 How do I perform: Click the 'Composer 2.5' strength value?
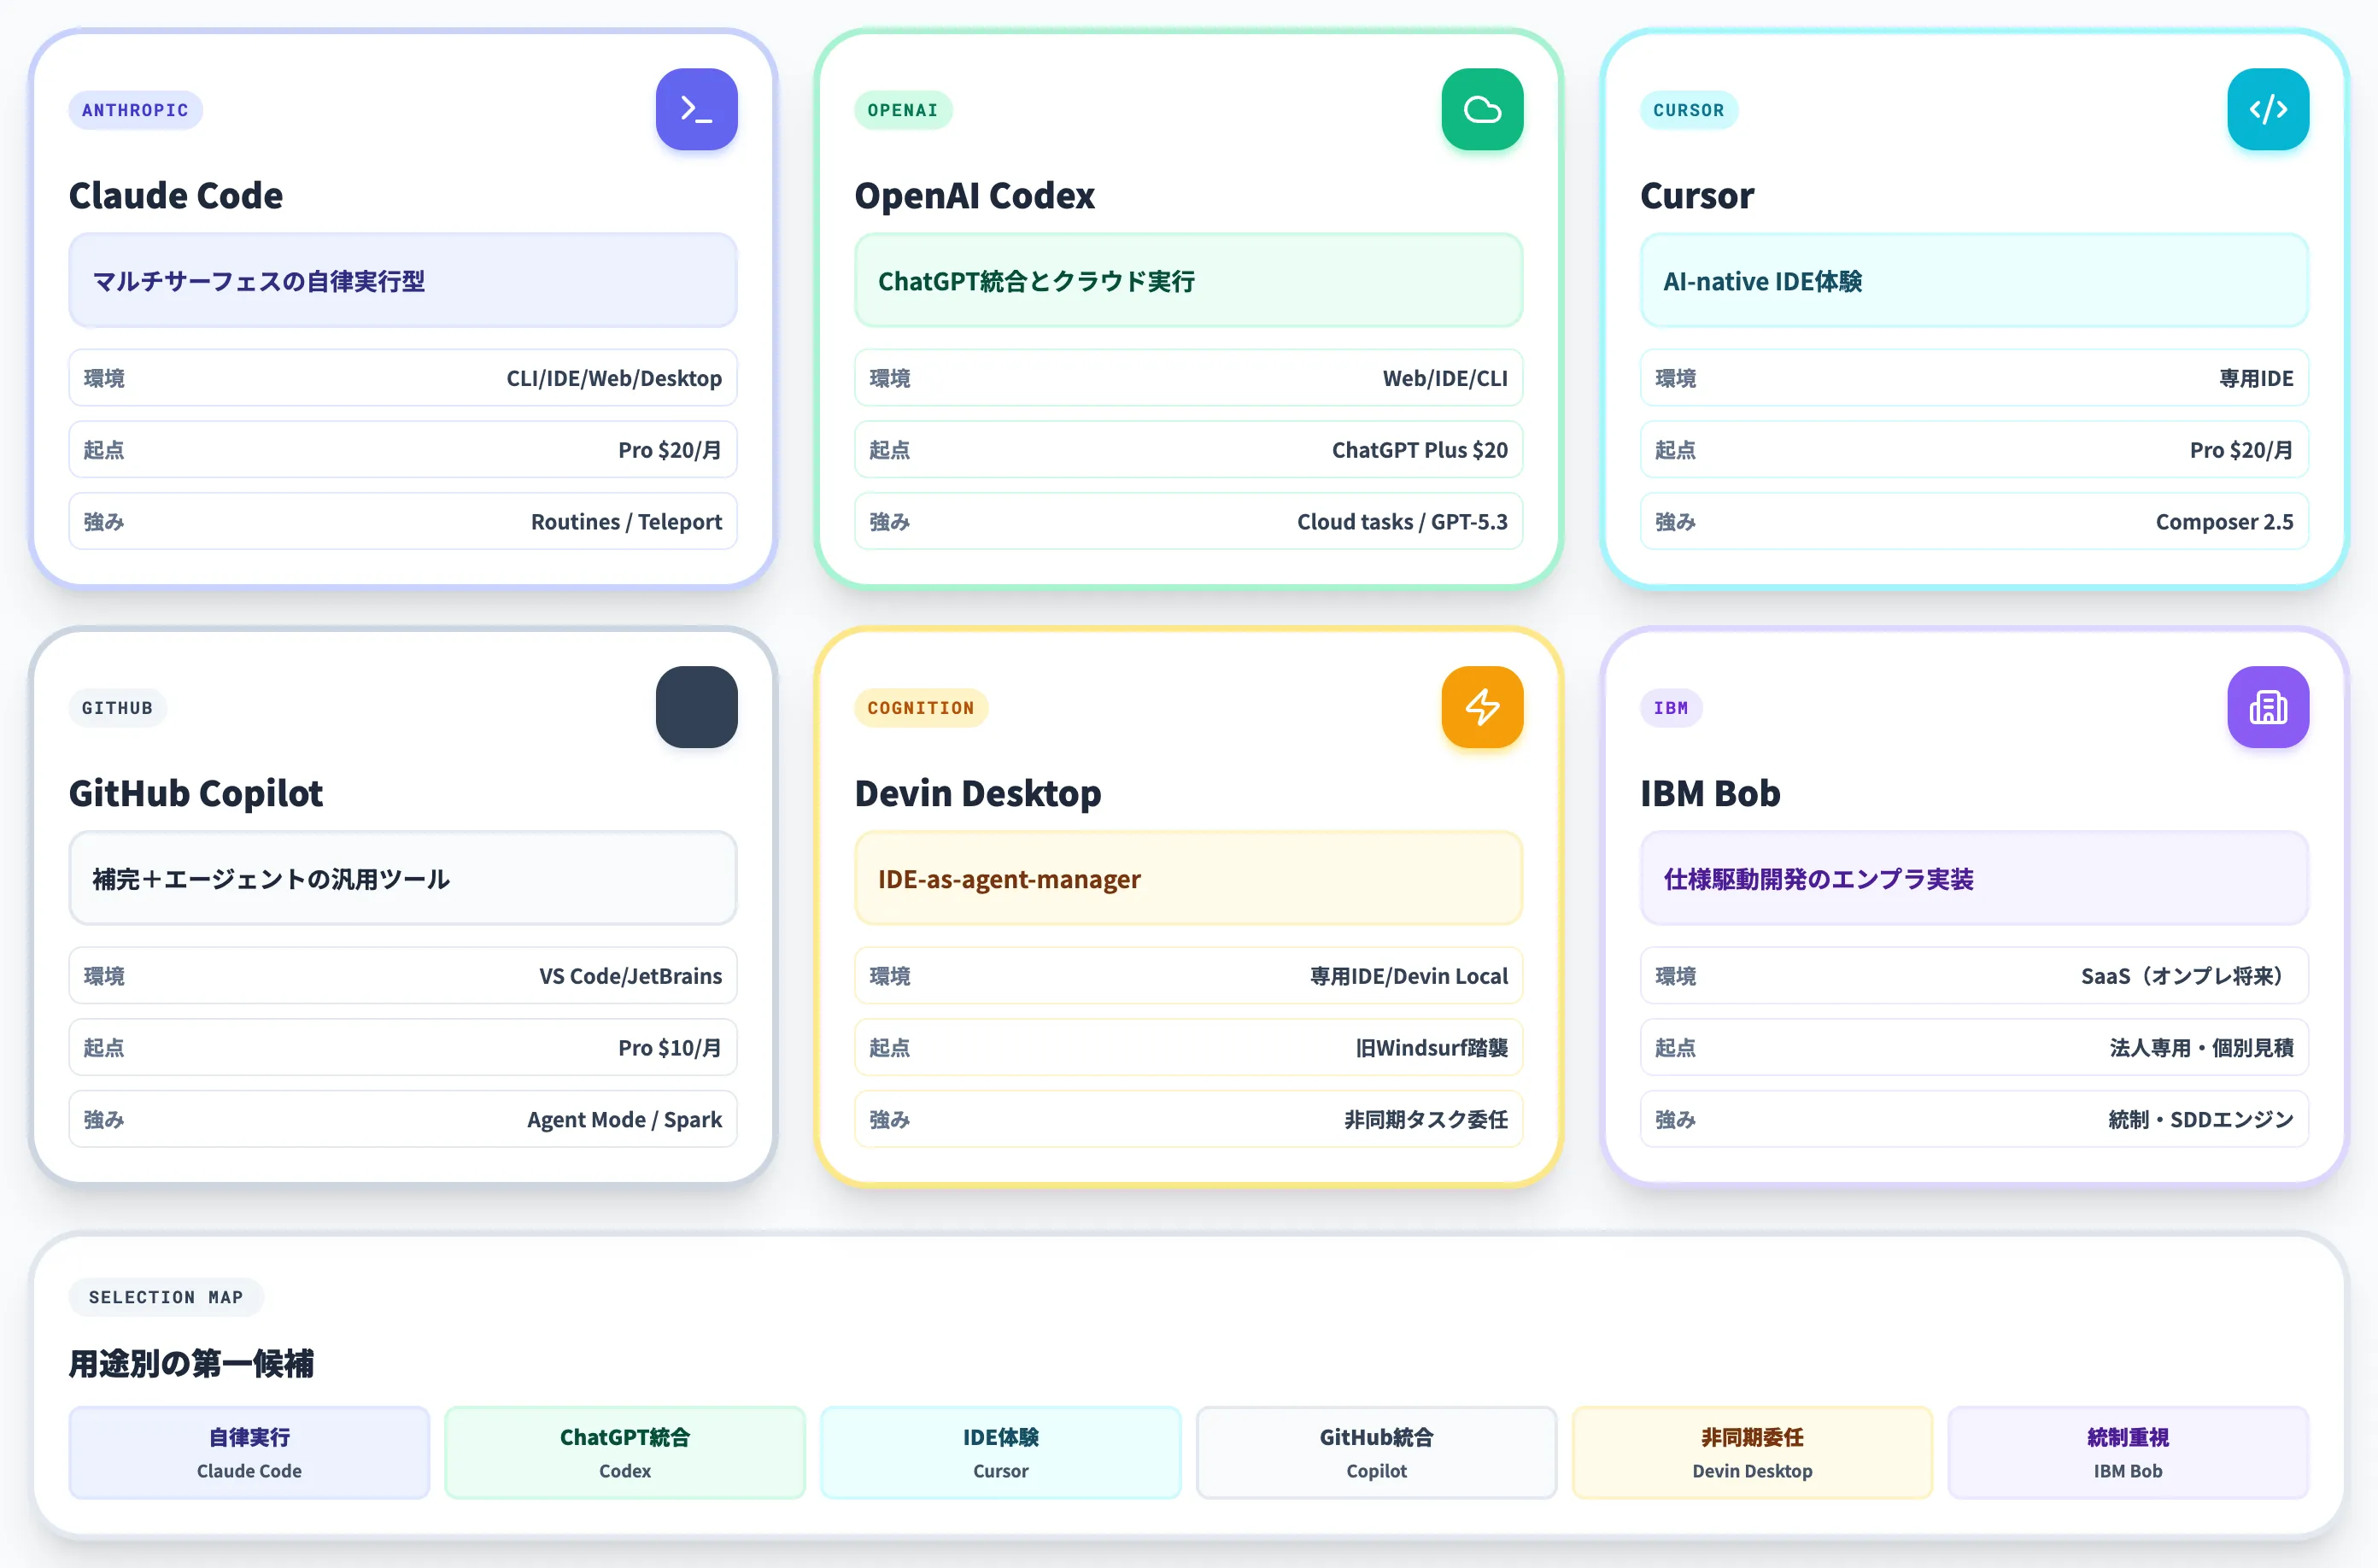2225,522
